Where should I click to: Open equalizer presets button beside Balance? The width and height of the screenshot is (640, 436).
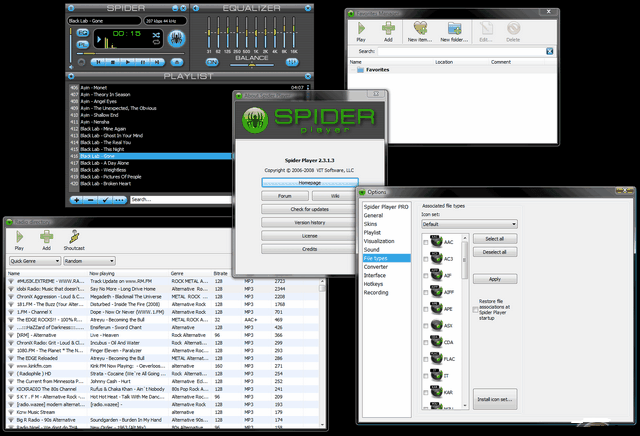pos(291,62)
